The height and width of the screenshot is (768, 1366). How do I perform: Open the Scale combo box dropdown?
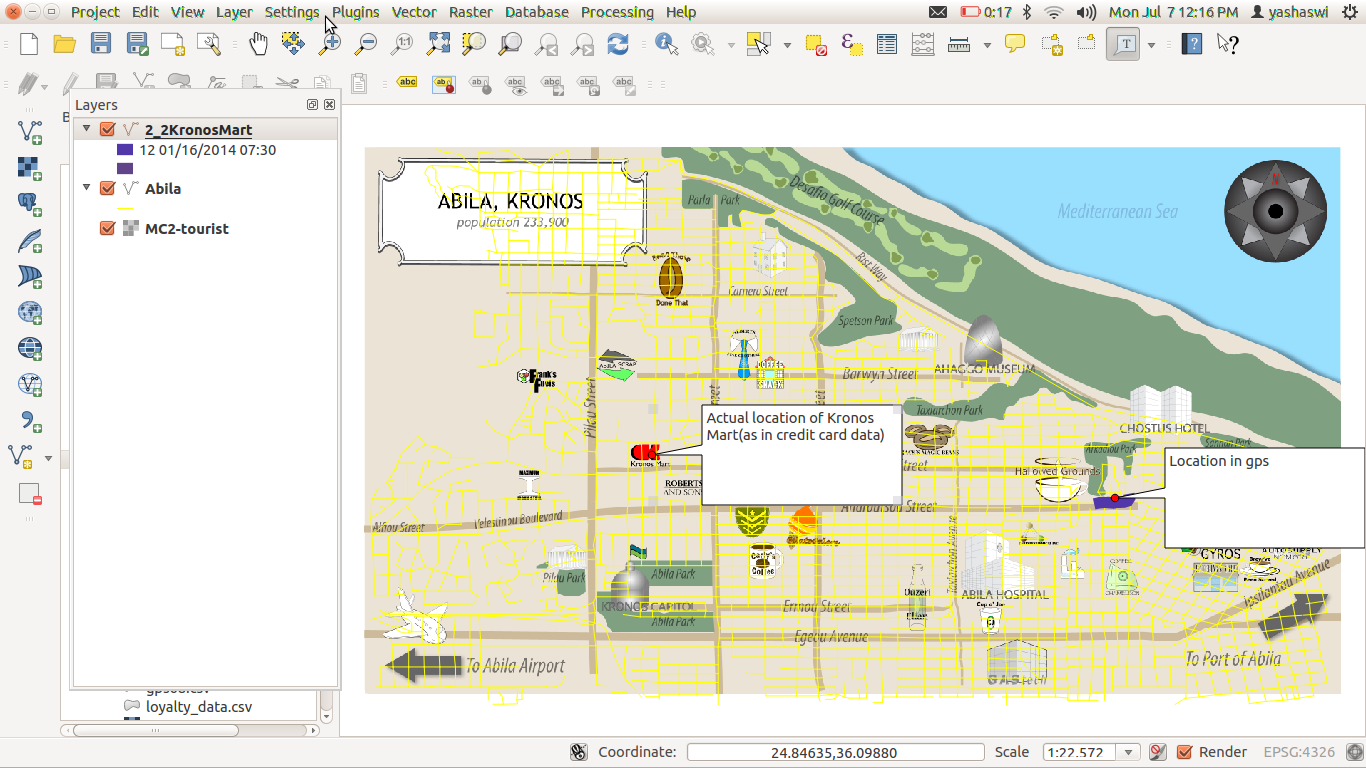coord(1130,752)
